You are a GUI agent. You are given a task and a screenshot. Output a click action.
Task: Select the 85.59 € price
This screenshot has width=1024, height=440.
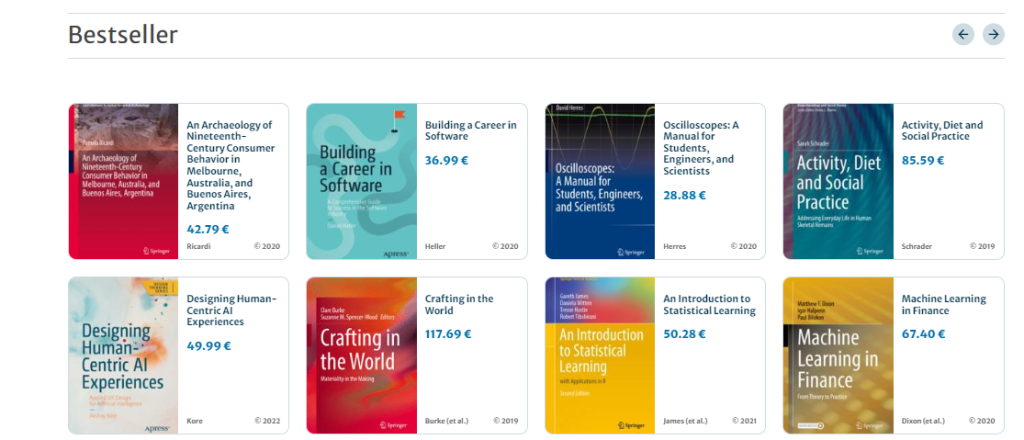923,160
